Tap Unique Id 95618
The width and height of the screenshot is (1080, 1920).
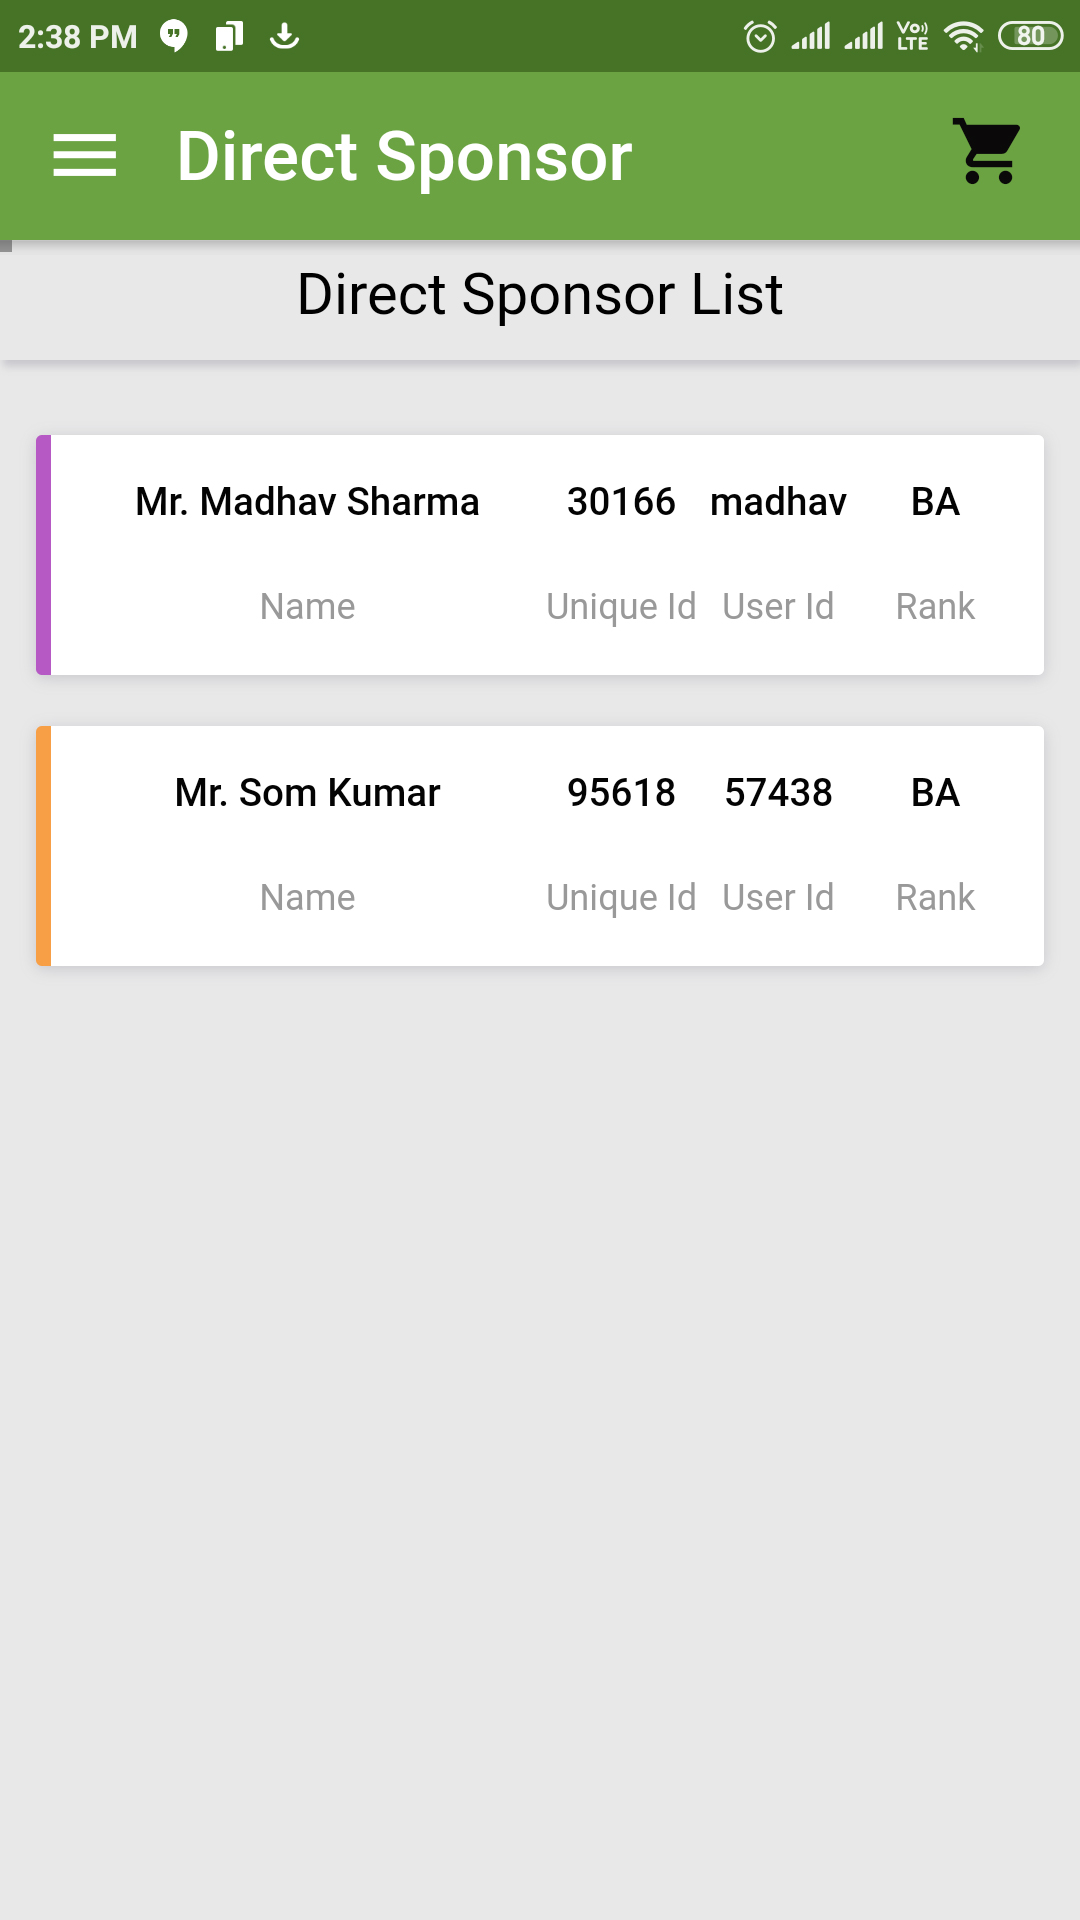click(x=621, y=793)
